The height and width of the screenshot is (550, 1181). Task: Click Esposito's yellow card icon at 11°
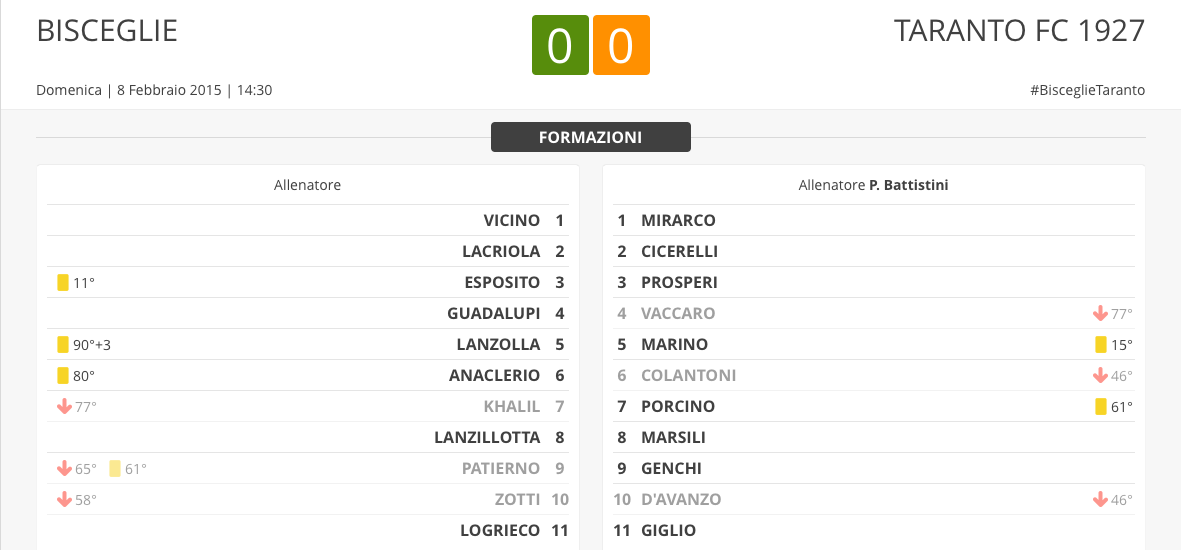point(63,283)
